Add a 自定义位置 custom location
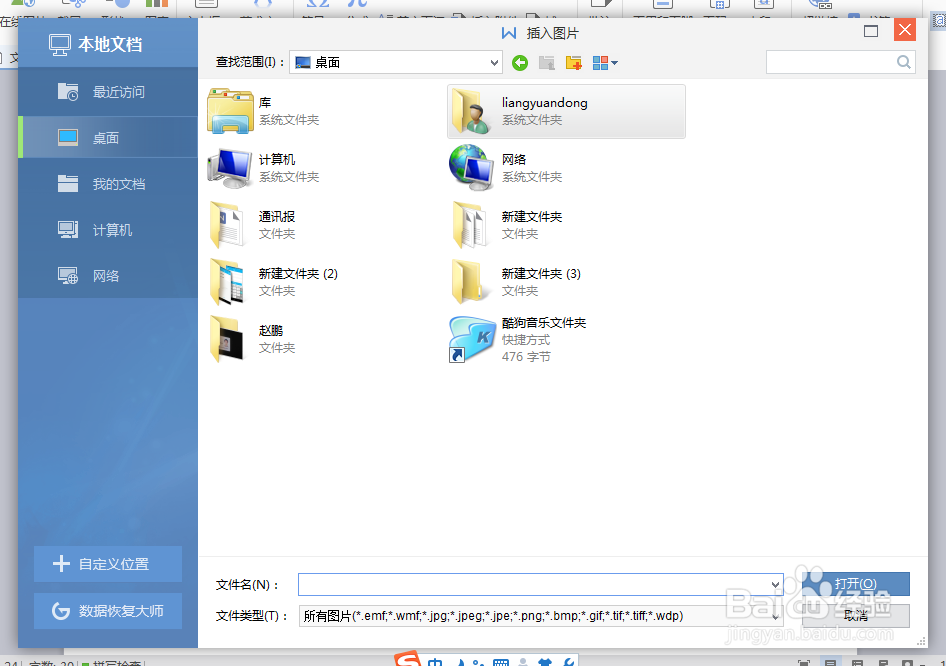This screenshot has height=666, width=946. [x=107, y=564]
